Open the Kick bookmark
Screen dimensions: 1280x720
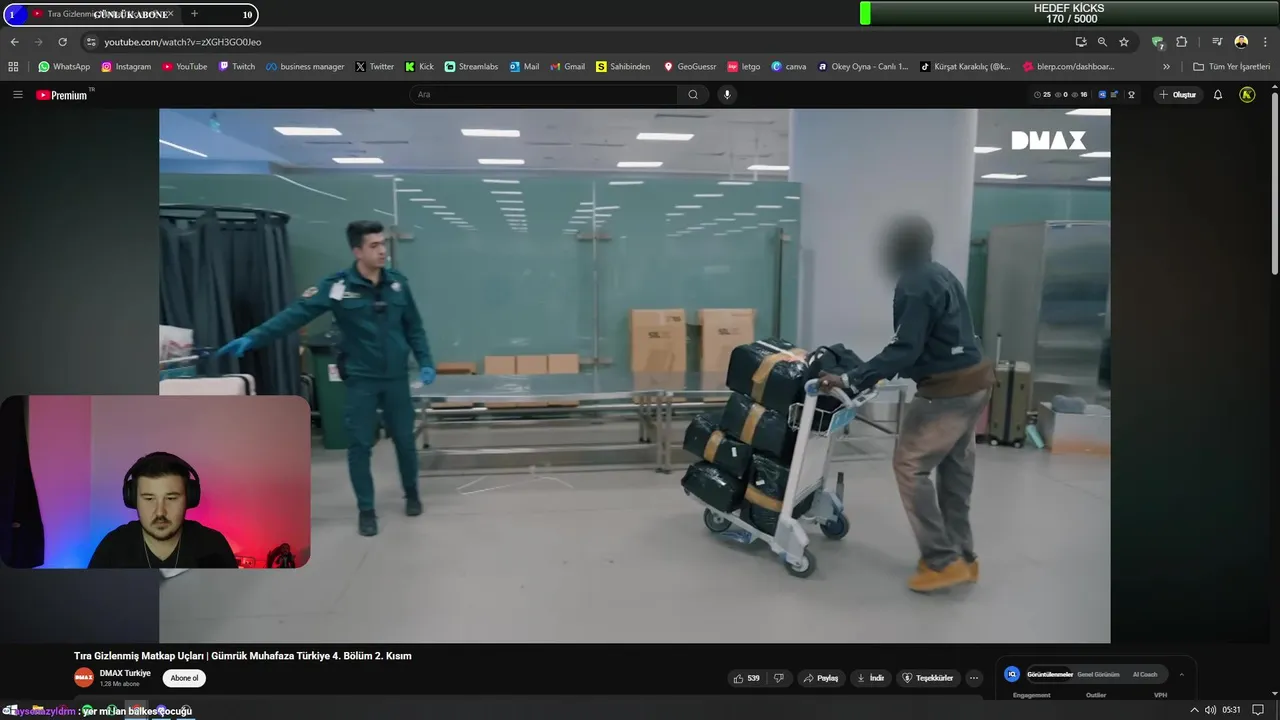tap(419, 67)
